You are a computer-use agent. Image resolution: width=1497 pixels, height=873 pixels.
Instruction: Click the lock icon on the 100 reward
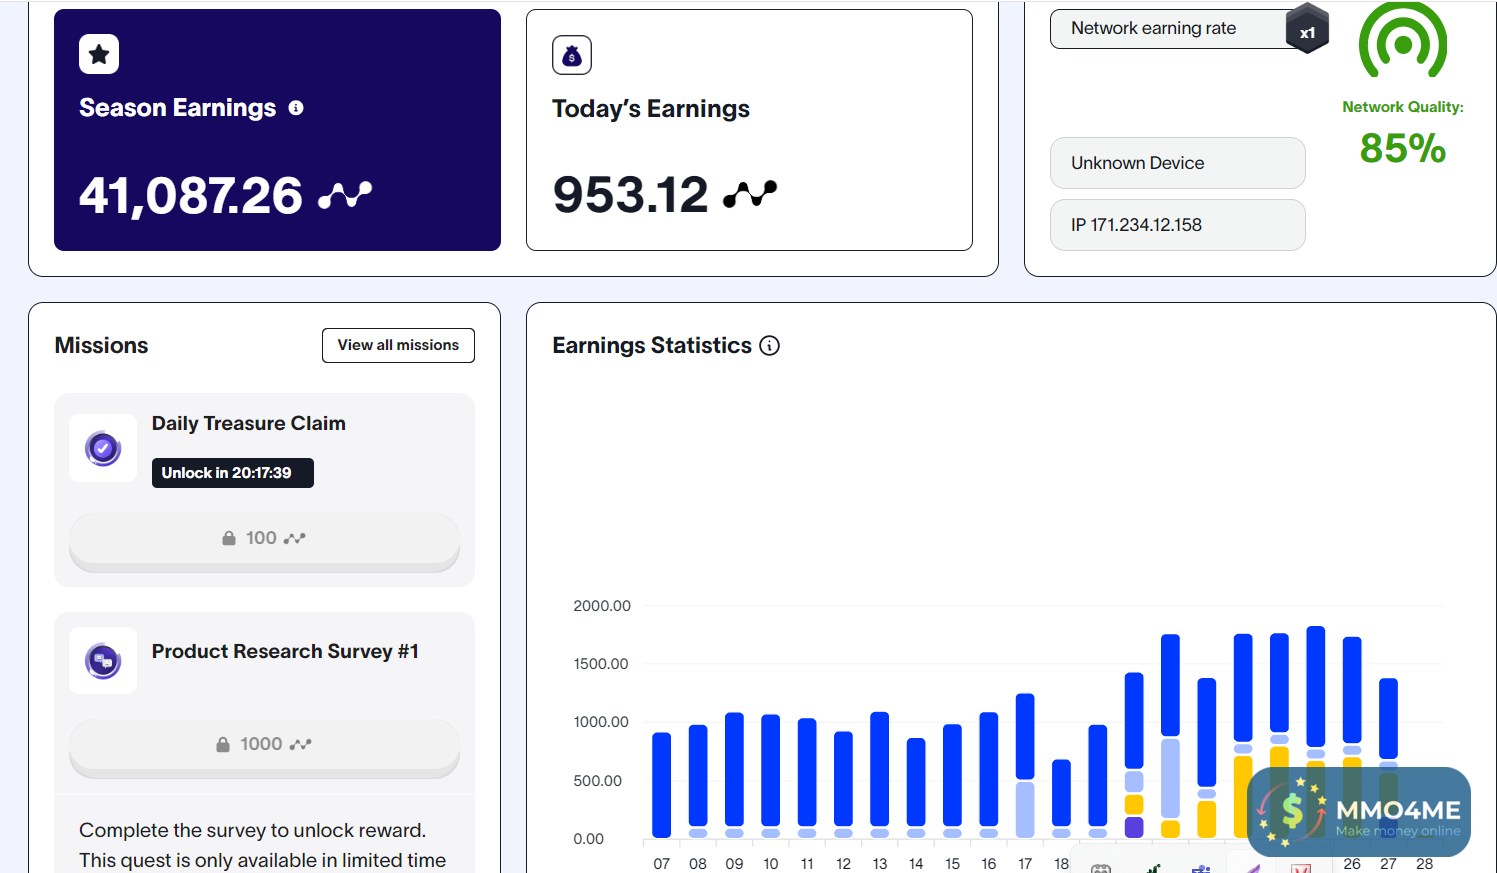pos(229,538)
